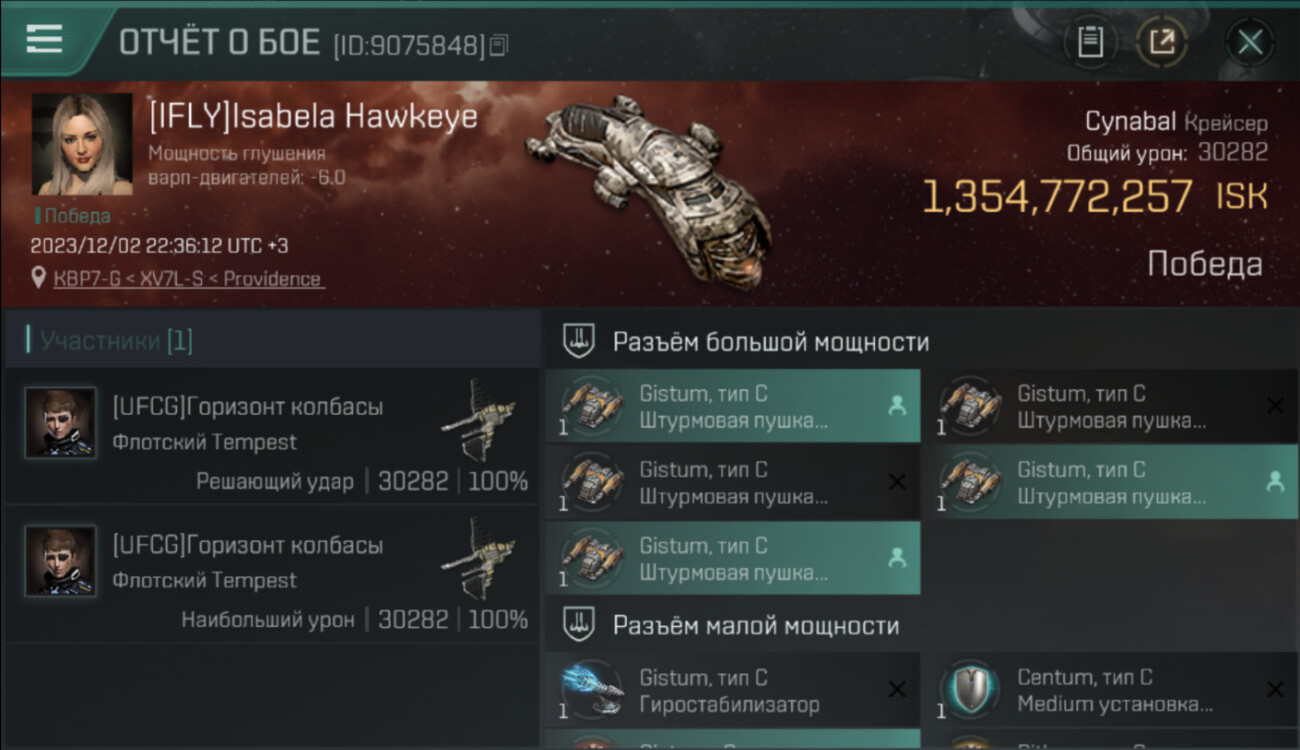Screen dimensions: 1300x750
Task: Click the high power slot header icon
Action: pyautogui.click(x=578, y=341)
